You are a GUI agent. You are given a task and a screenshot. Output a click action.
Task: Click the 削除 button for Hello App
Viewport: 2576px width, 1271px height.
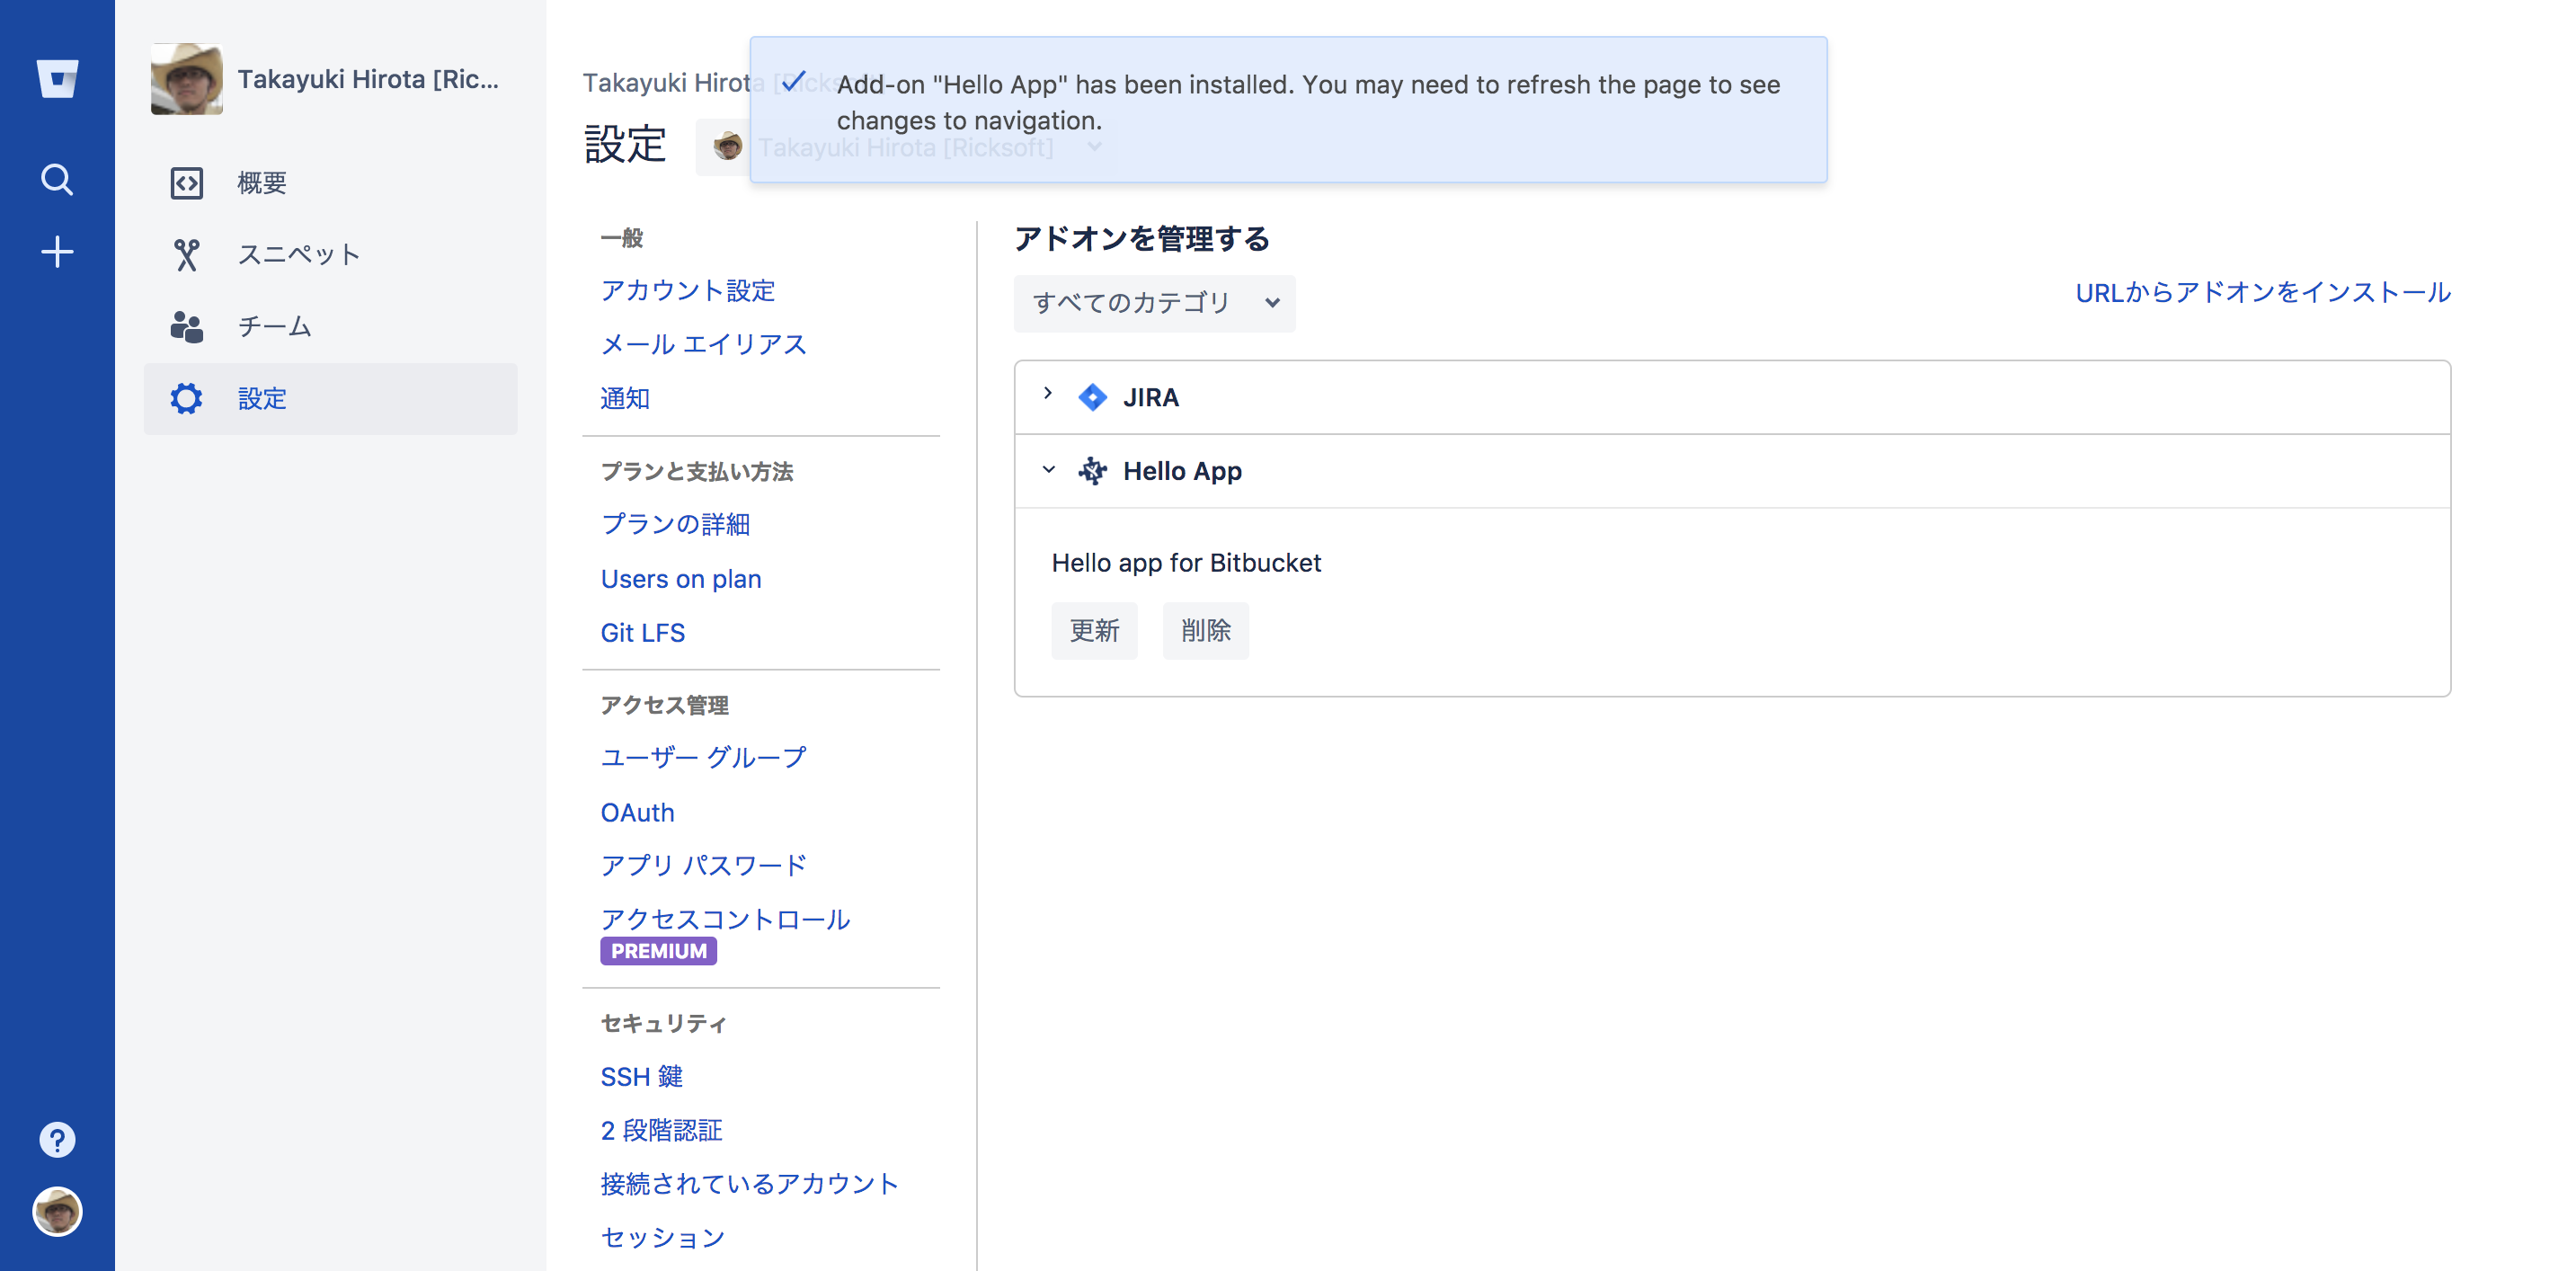click(1205, 631)
